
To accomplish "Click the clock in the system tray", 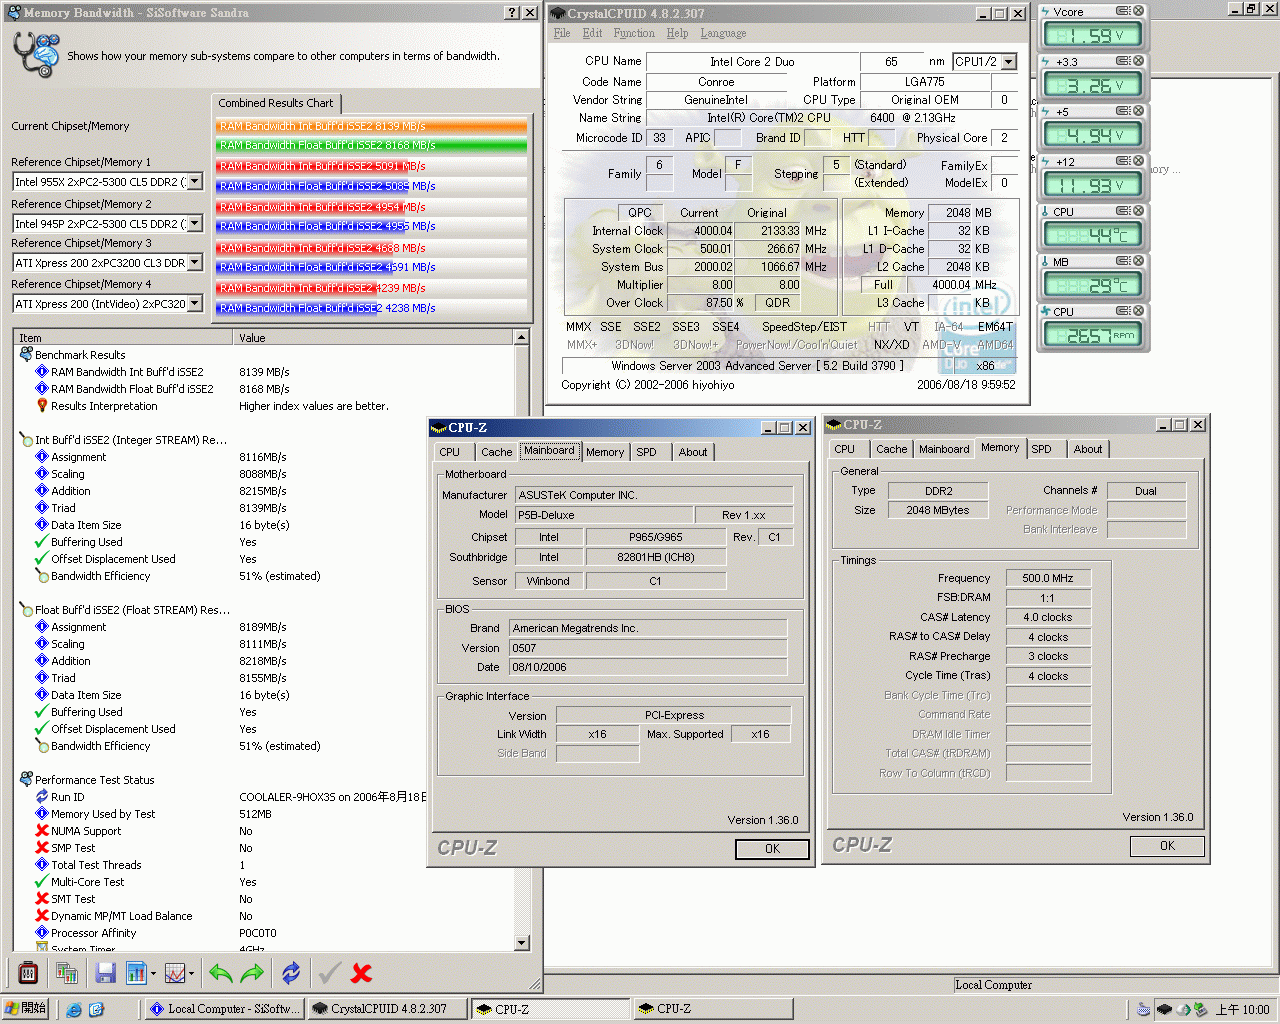I will tap(1242, 1010).
